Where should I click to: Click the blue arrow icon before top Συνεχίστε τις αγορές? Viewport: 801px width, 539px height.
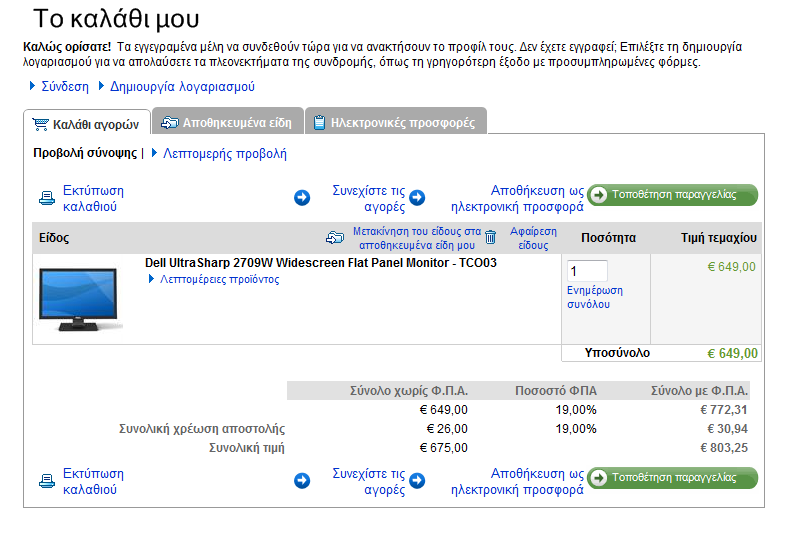point(302,197)
